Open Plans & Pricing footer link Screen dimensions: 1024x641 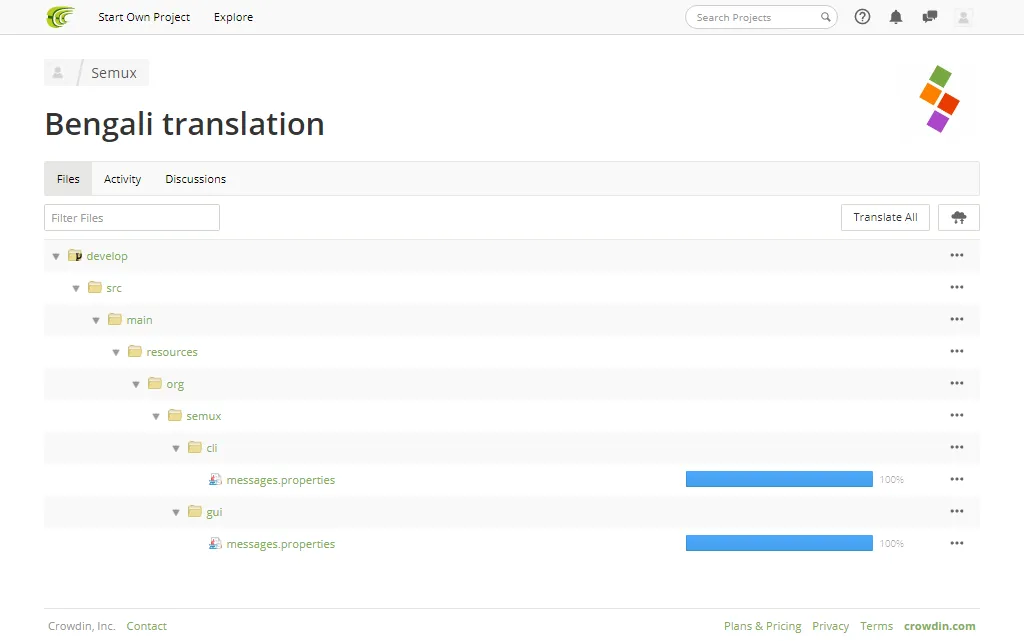[762, 626]
